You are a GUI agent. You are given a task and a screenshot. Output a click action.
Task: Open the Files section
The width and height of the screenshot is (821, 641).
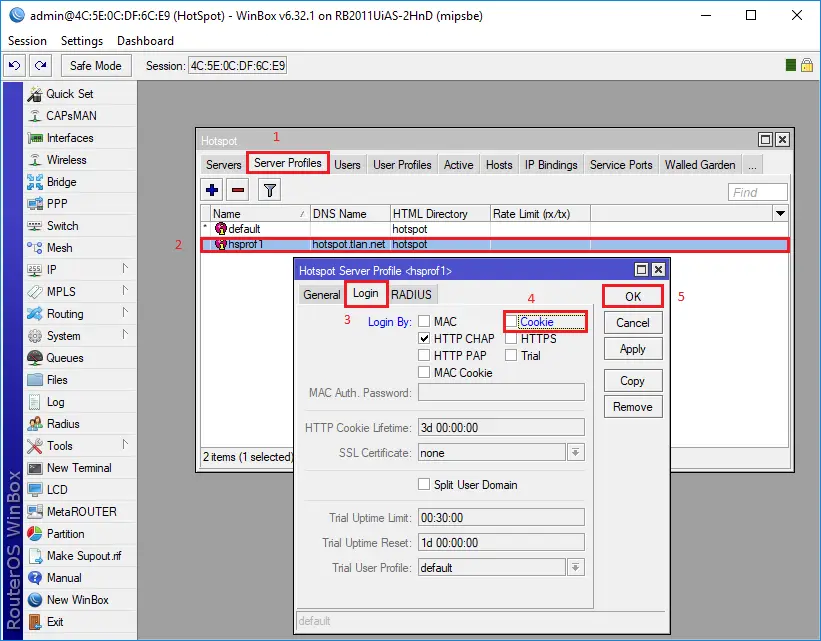(57, 380)
